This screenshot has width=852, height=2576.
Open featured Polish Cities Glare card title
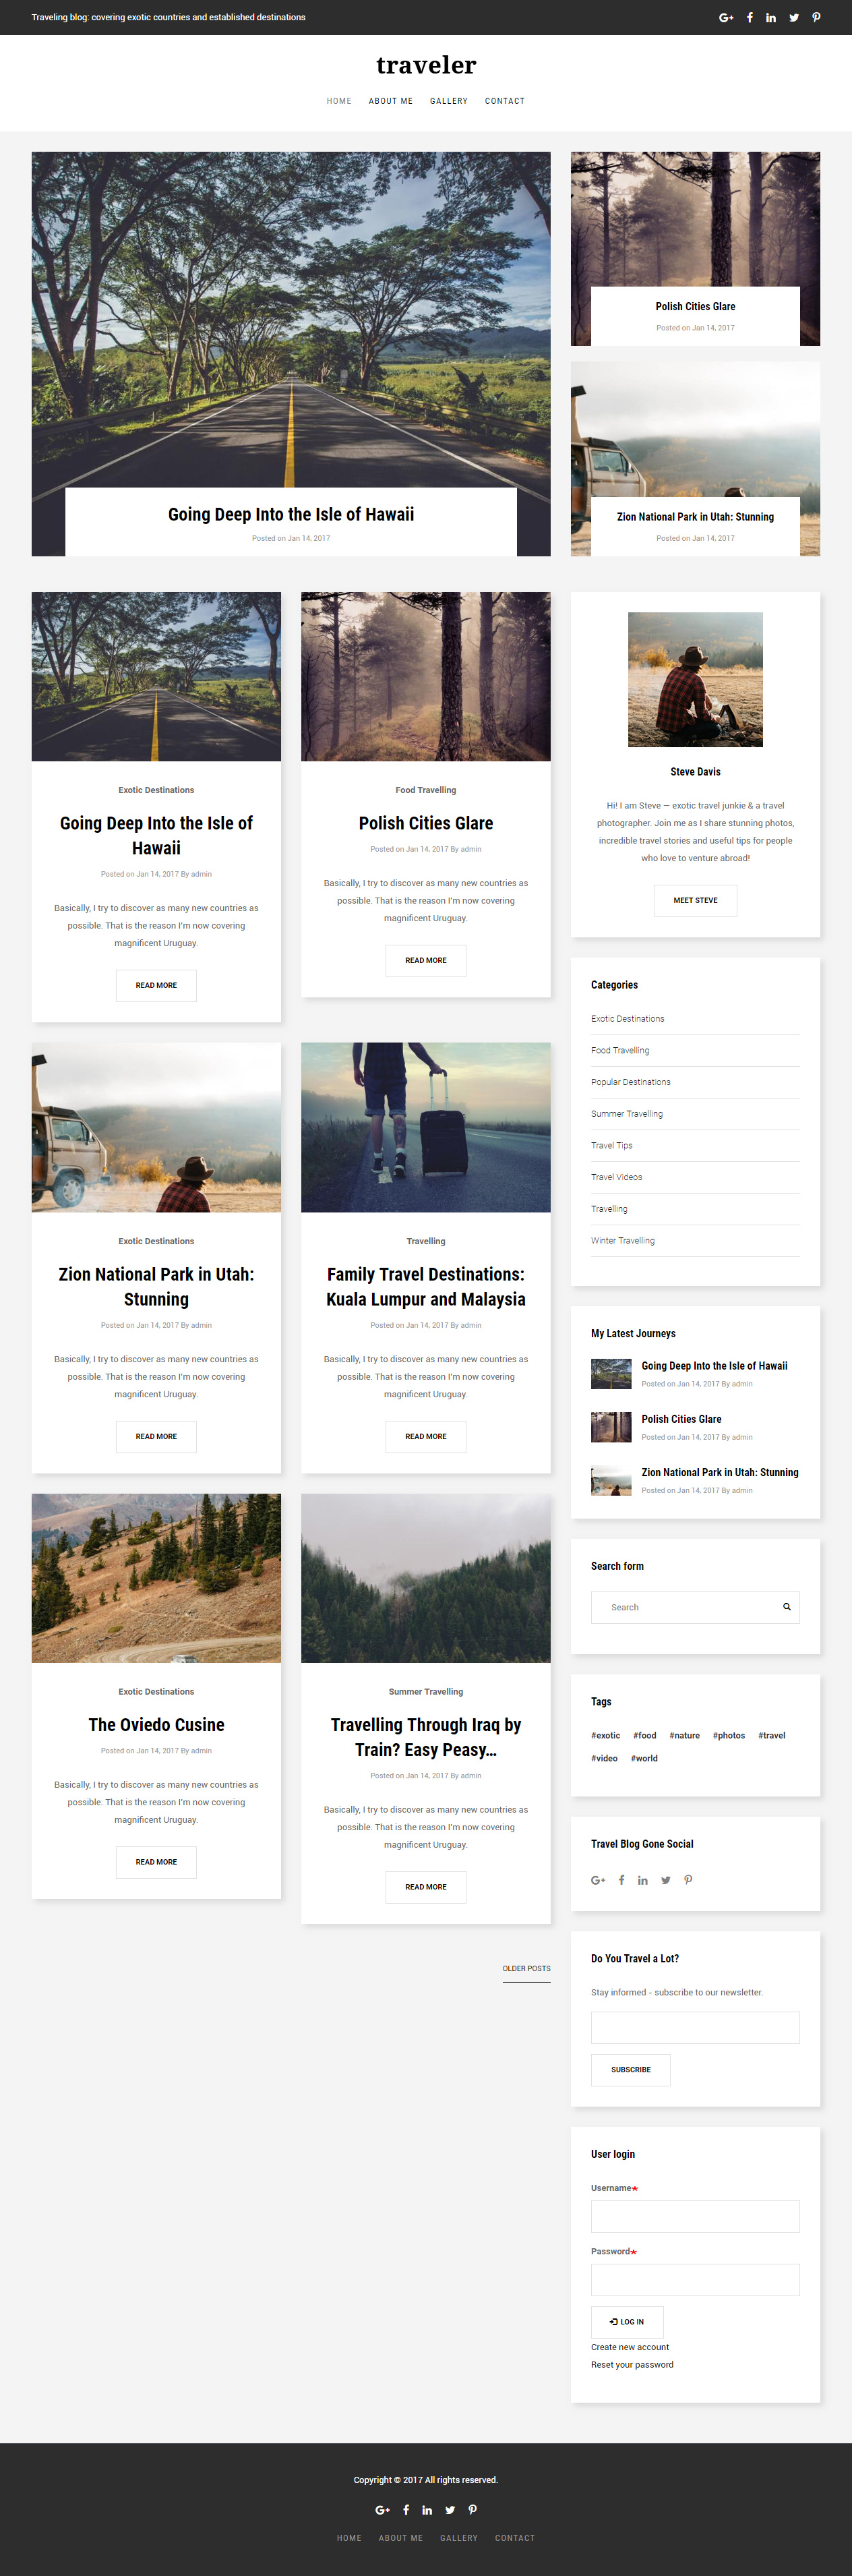pyautogui.click(x=695, y=307)
